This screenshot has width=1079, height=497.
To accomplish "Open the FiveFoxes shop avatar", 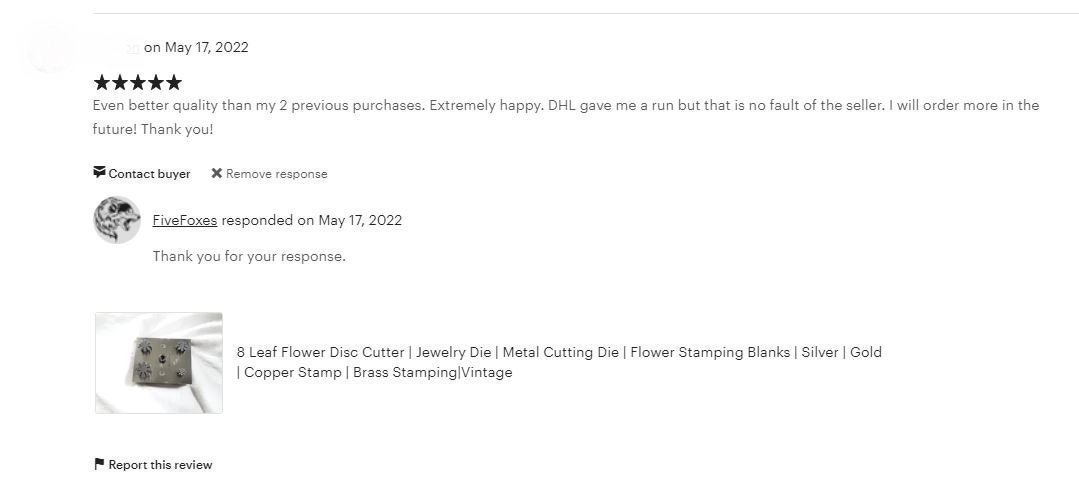I will 117,220.
